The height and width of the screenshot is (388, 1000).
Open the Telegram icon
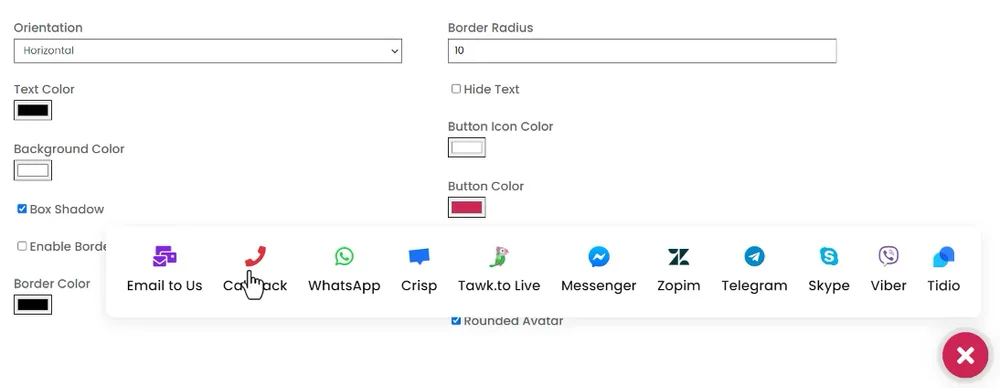coord(754,257)
